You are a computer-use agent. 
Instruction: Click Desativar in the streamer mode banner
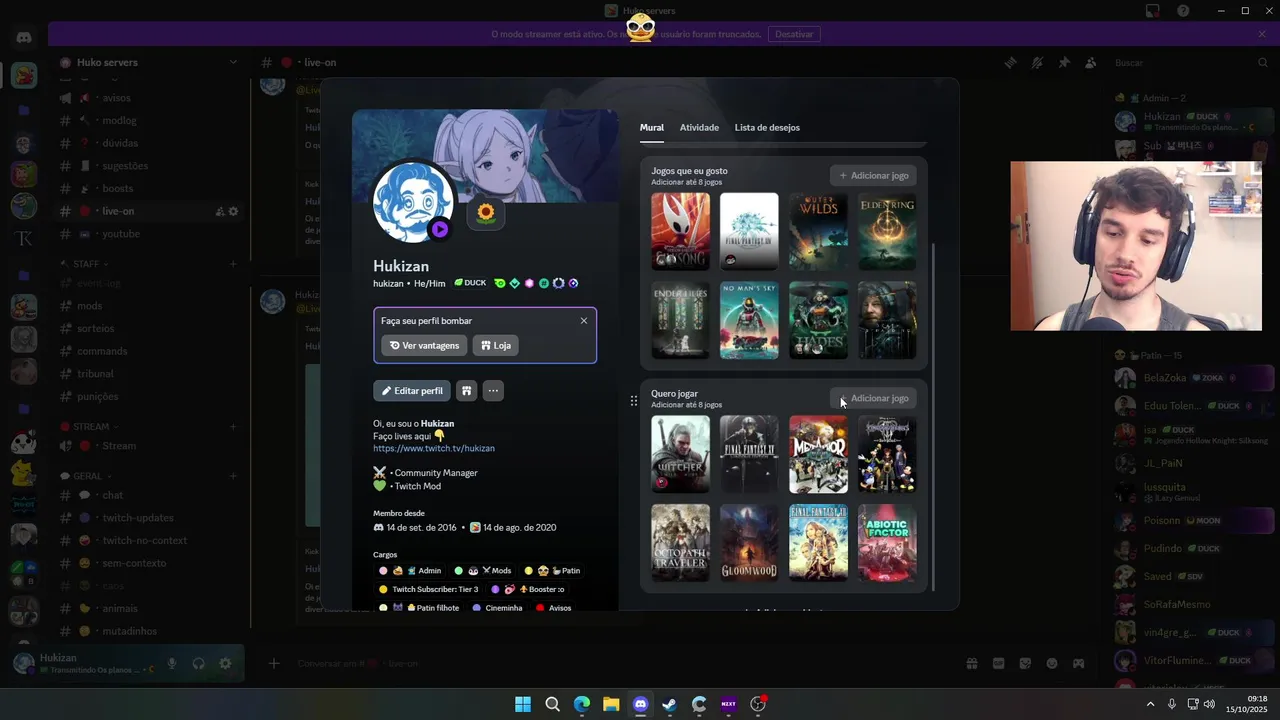(794, 34)
